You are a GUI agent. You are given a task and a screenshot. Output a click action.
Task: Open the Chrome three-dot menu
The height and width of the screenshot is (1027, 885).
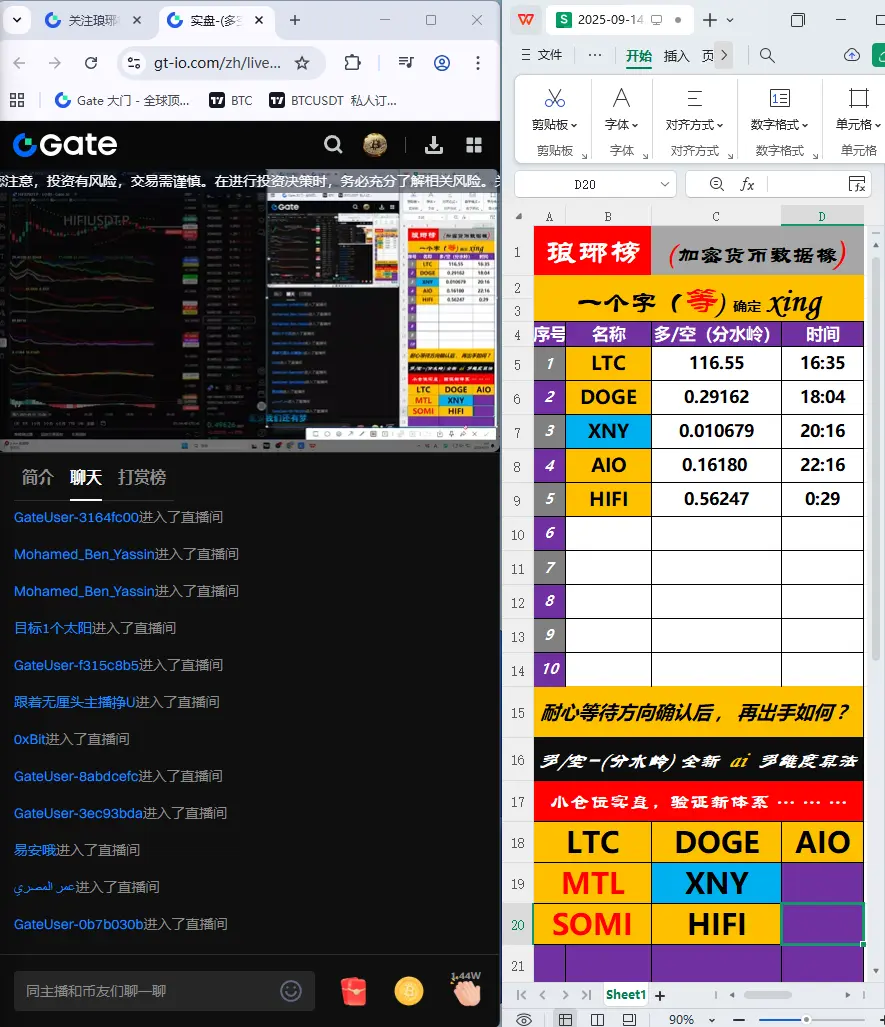click(478, 63)
